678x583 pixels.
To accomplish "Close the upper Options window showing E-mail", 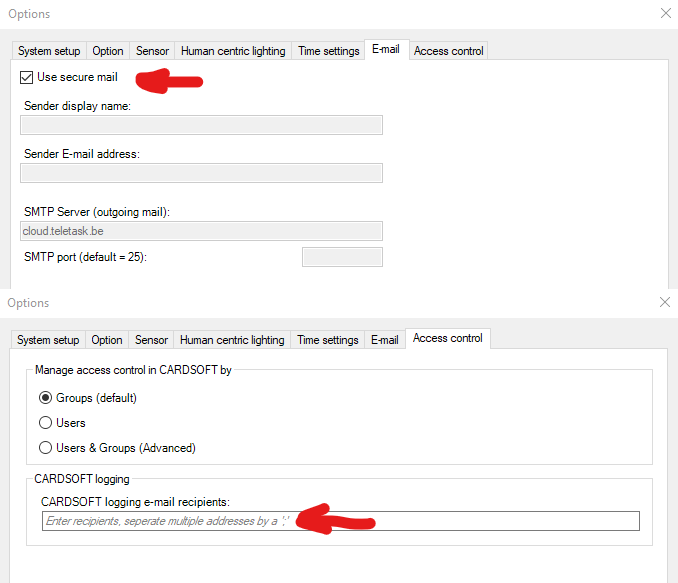I will tap(666, 13).
